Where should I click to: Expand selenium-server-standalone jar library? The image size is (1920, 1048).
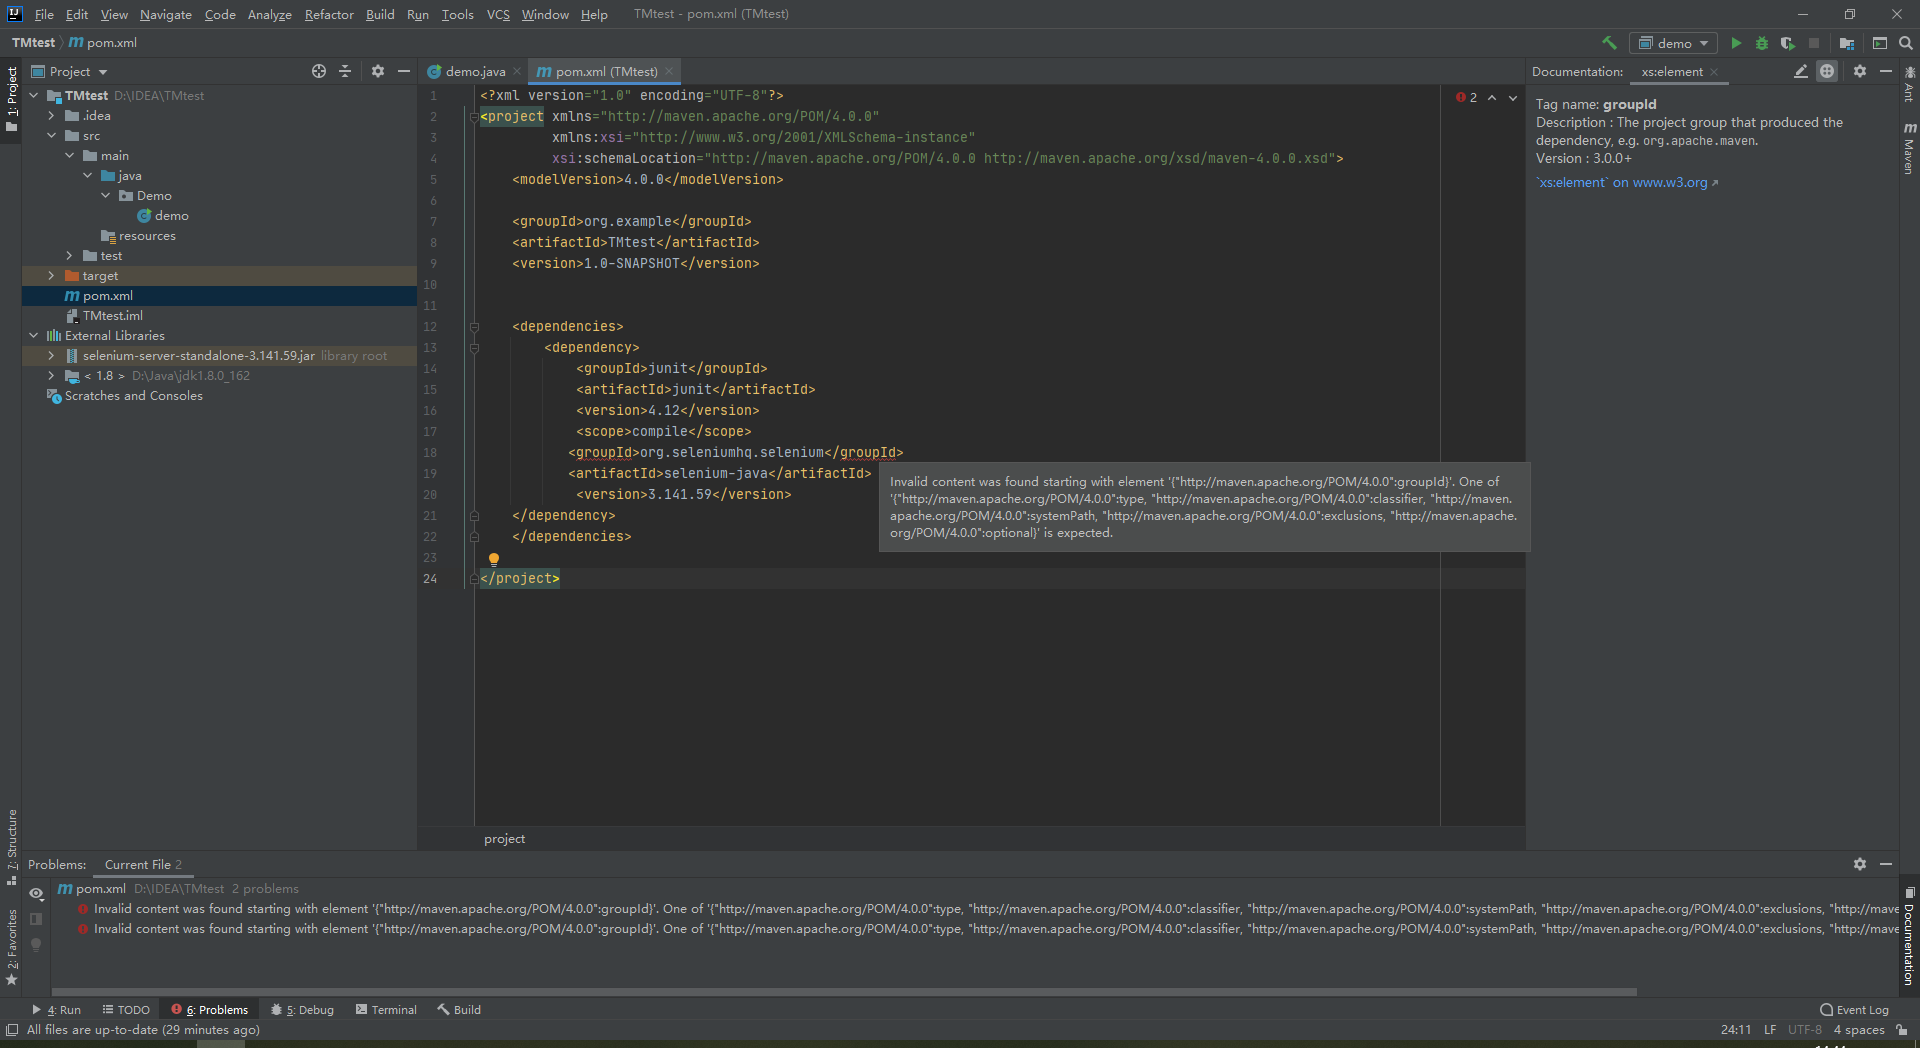click(51, 355)
